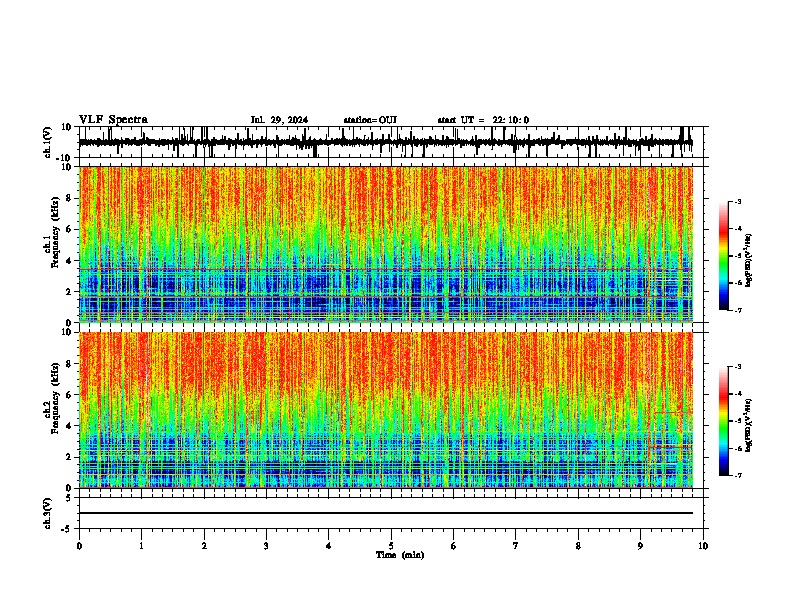The image size is (792, 612).
Task: Click time axis tick label '0'
Action: 79,546
